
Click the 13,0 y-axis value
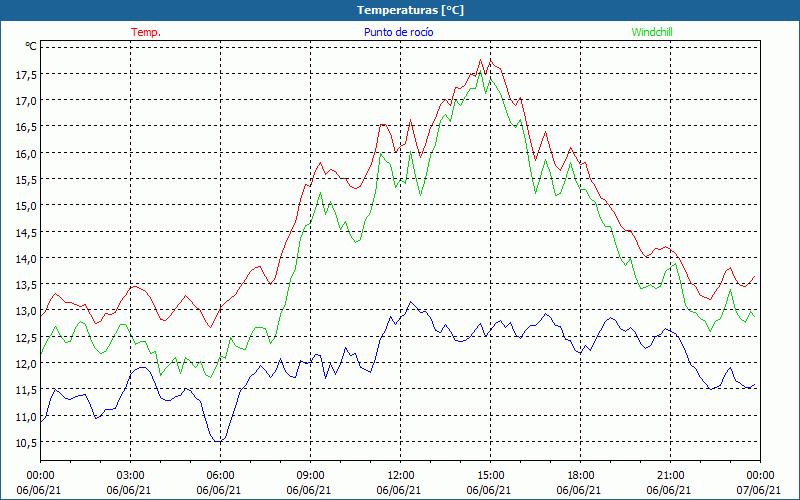click(x=27, y=311)
